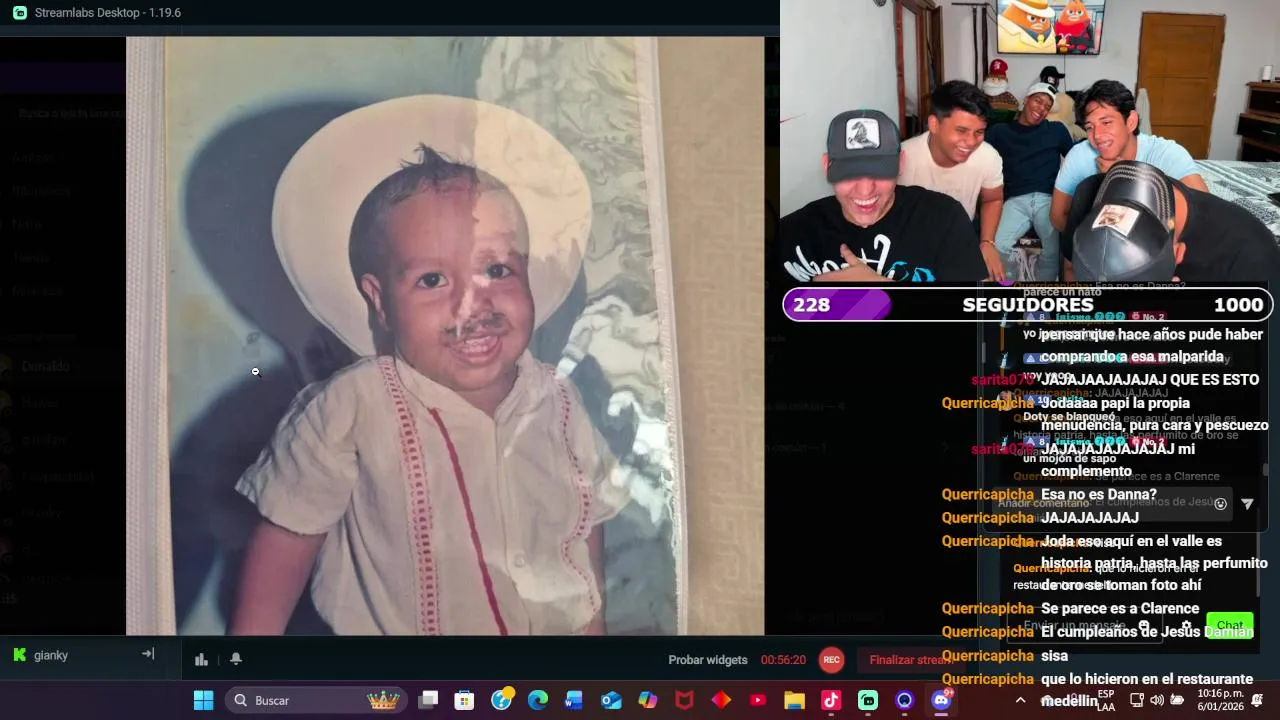Click the 00:56:20 stream timer

coord(783,660)
